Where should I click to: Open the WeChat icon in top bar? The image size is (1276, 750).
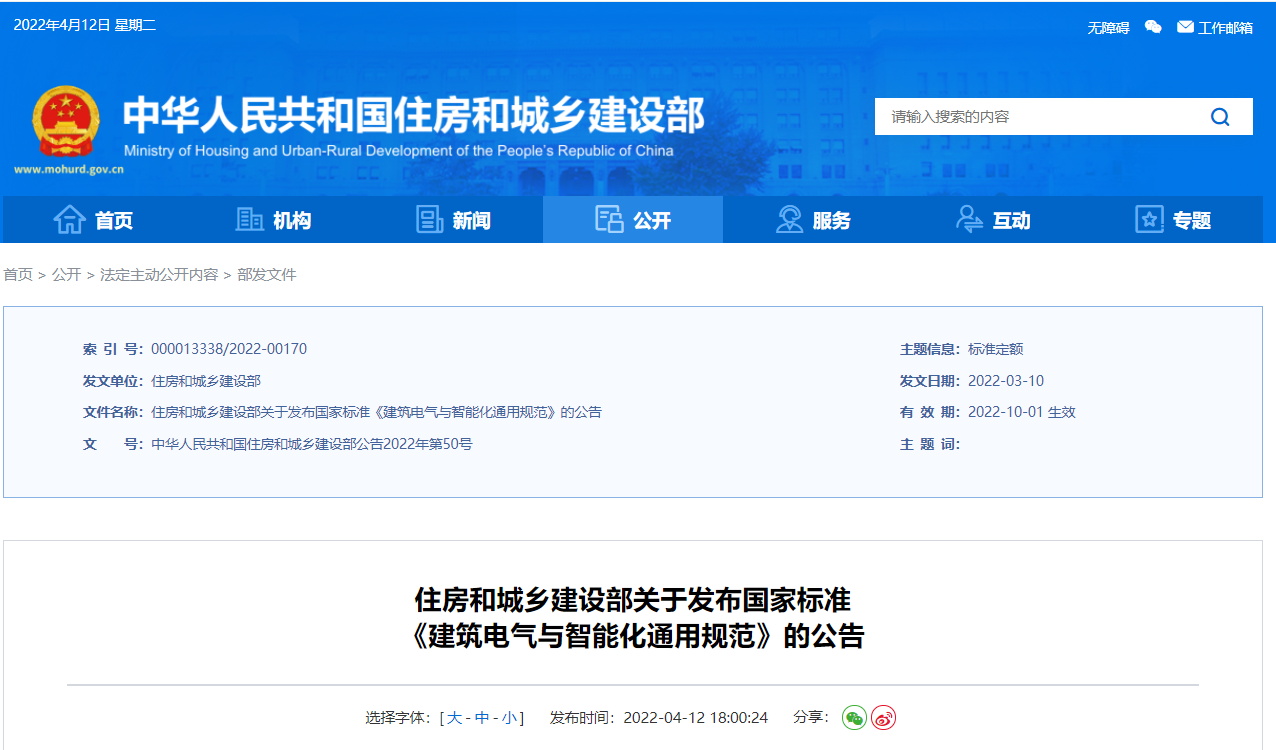1153,27
